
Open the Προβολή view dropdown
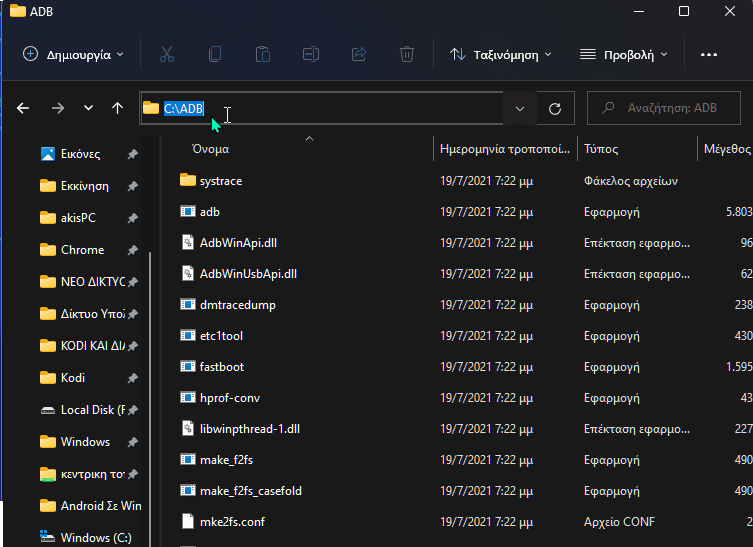pos(624,55)
